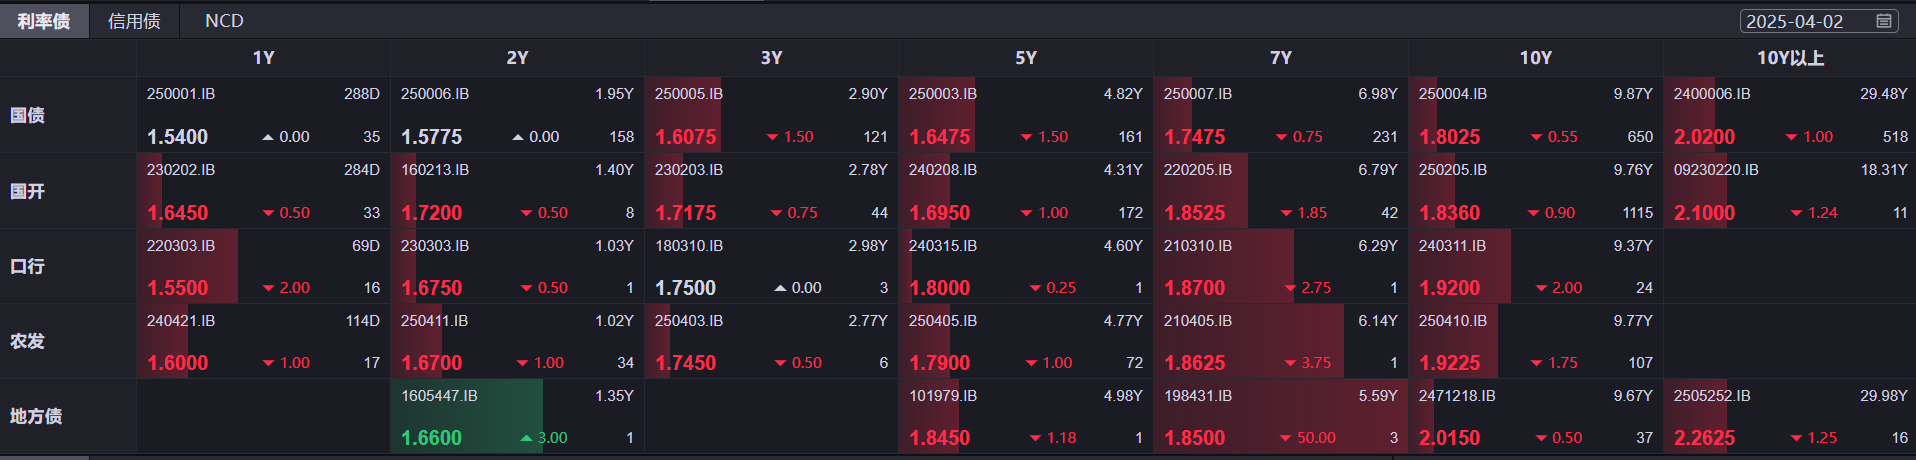This screenshot has width=1916, height=460.
Task: Click the green 1605447.IB local bond cell
Action: click(439, 396)
